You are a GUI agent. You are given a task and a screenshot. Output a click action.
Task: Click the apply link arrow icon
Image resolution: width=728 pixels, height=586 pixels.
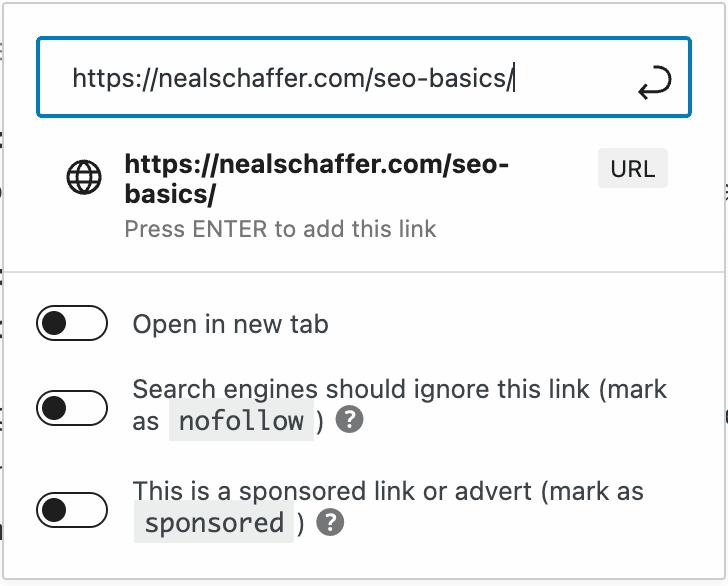(654, 83)
